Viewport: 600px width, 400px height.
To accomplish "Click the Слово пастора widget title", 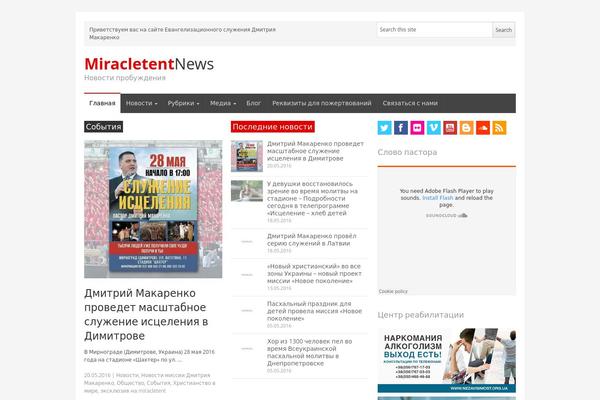I will tap(407, 152).
